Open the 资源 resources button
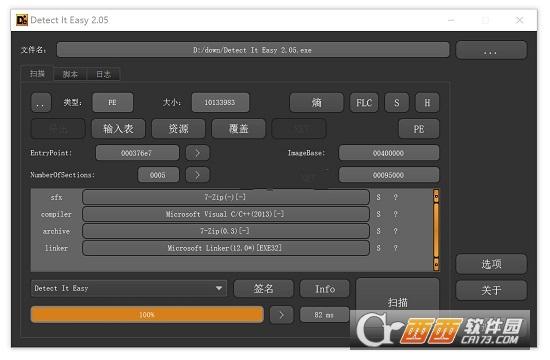 click(x=179, y=129)
